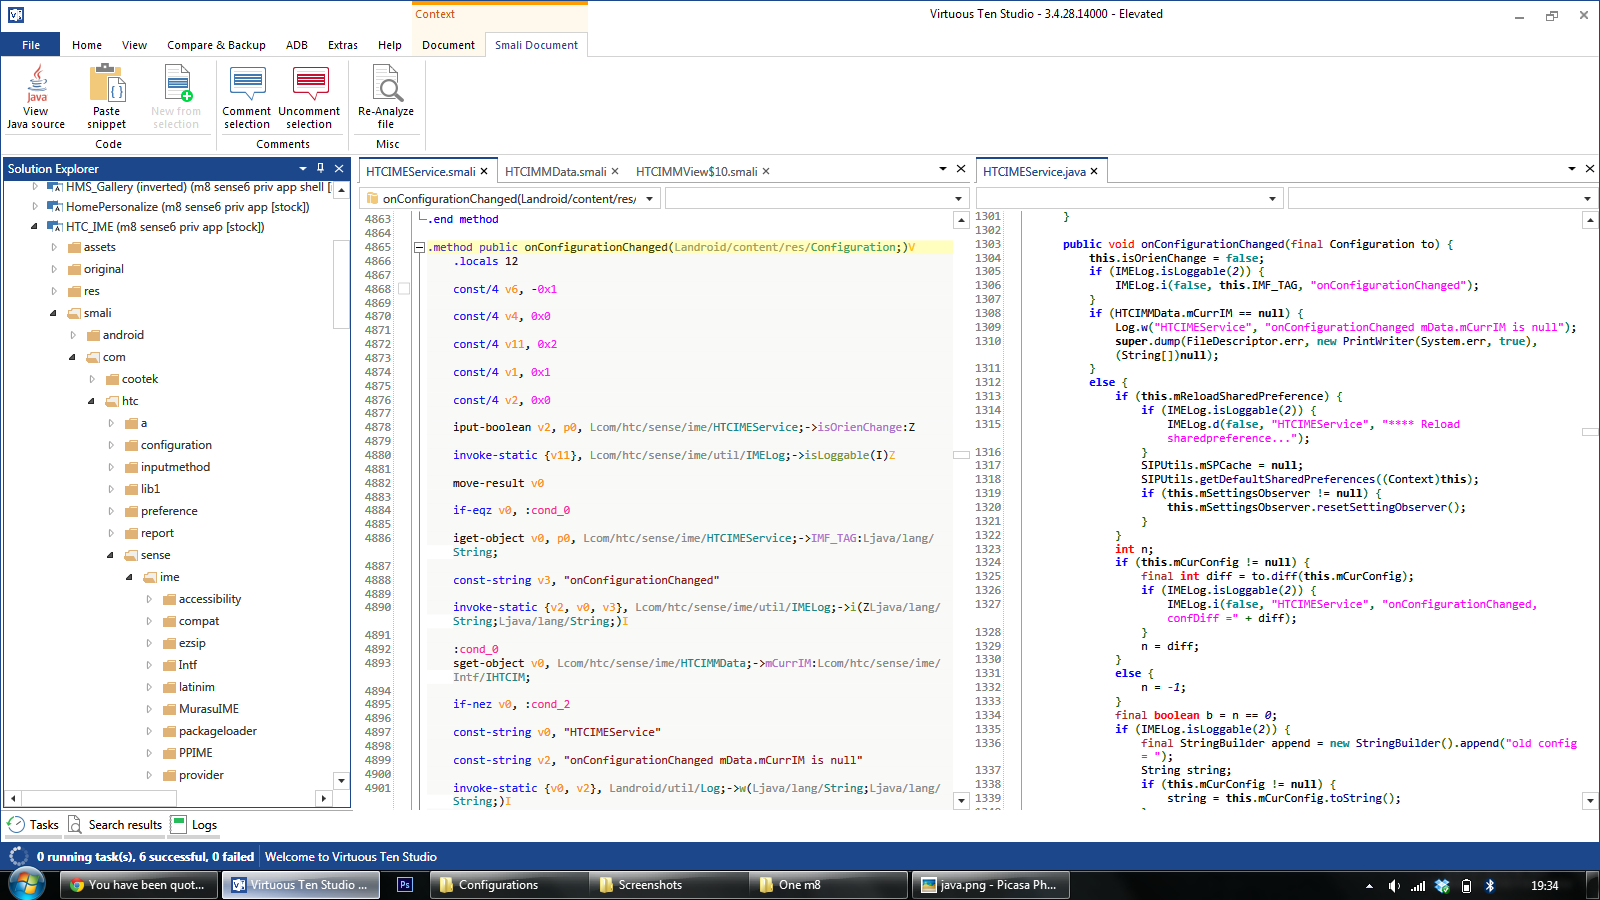The image size is (1600, 900).
Task: Collapse the HTC_IME project node
Action: point(35,227)
